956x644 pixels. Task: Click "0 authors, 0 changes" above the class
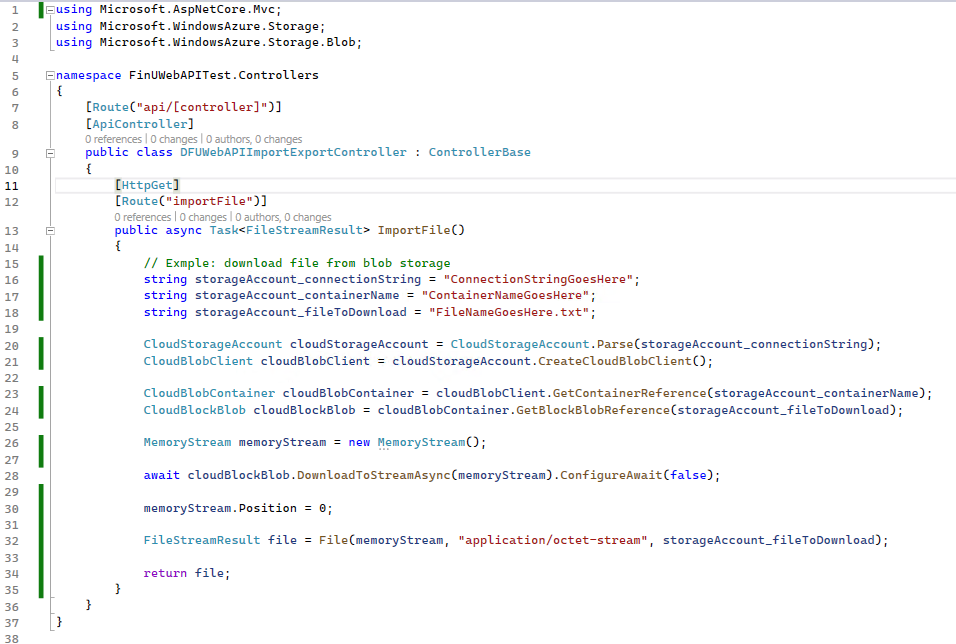(255, 139)
